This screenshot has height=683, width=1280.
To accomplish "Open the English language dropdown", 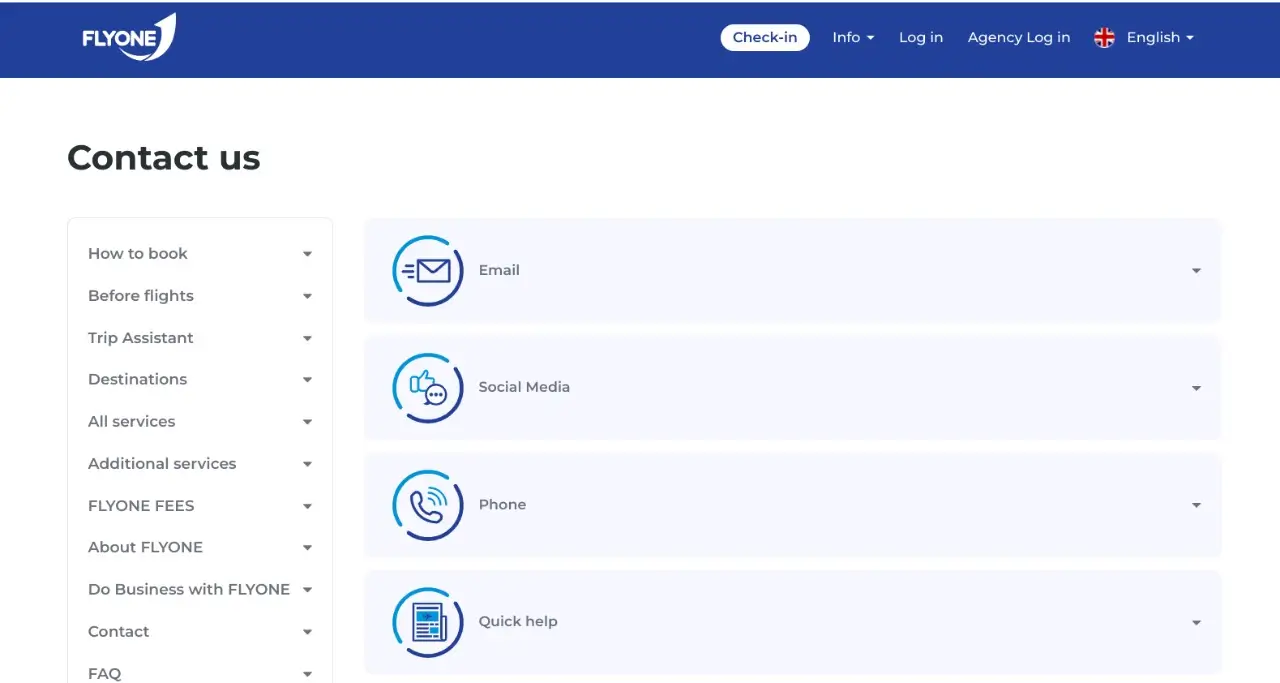I will (1160, 37).
